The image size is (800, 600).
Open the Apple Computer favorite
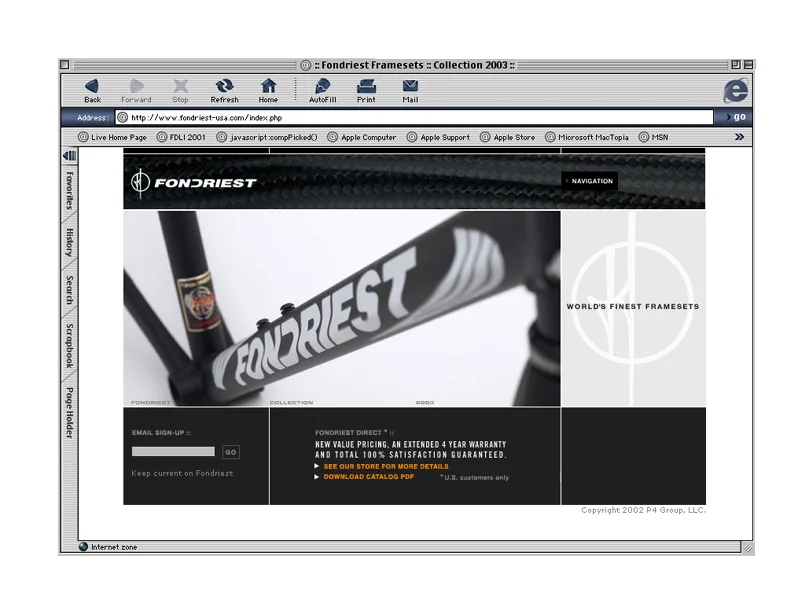[x=362, y=137]
